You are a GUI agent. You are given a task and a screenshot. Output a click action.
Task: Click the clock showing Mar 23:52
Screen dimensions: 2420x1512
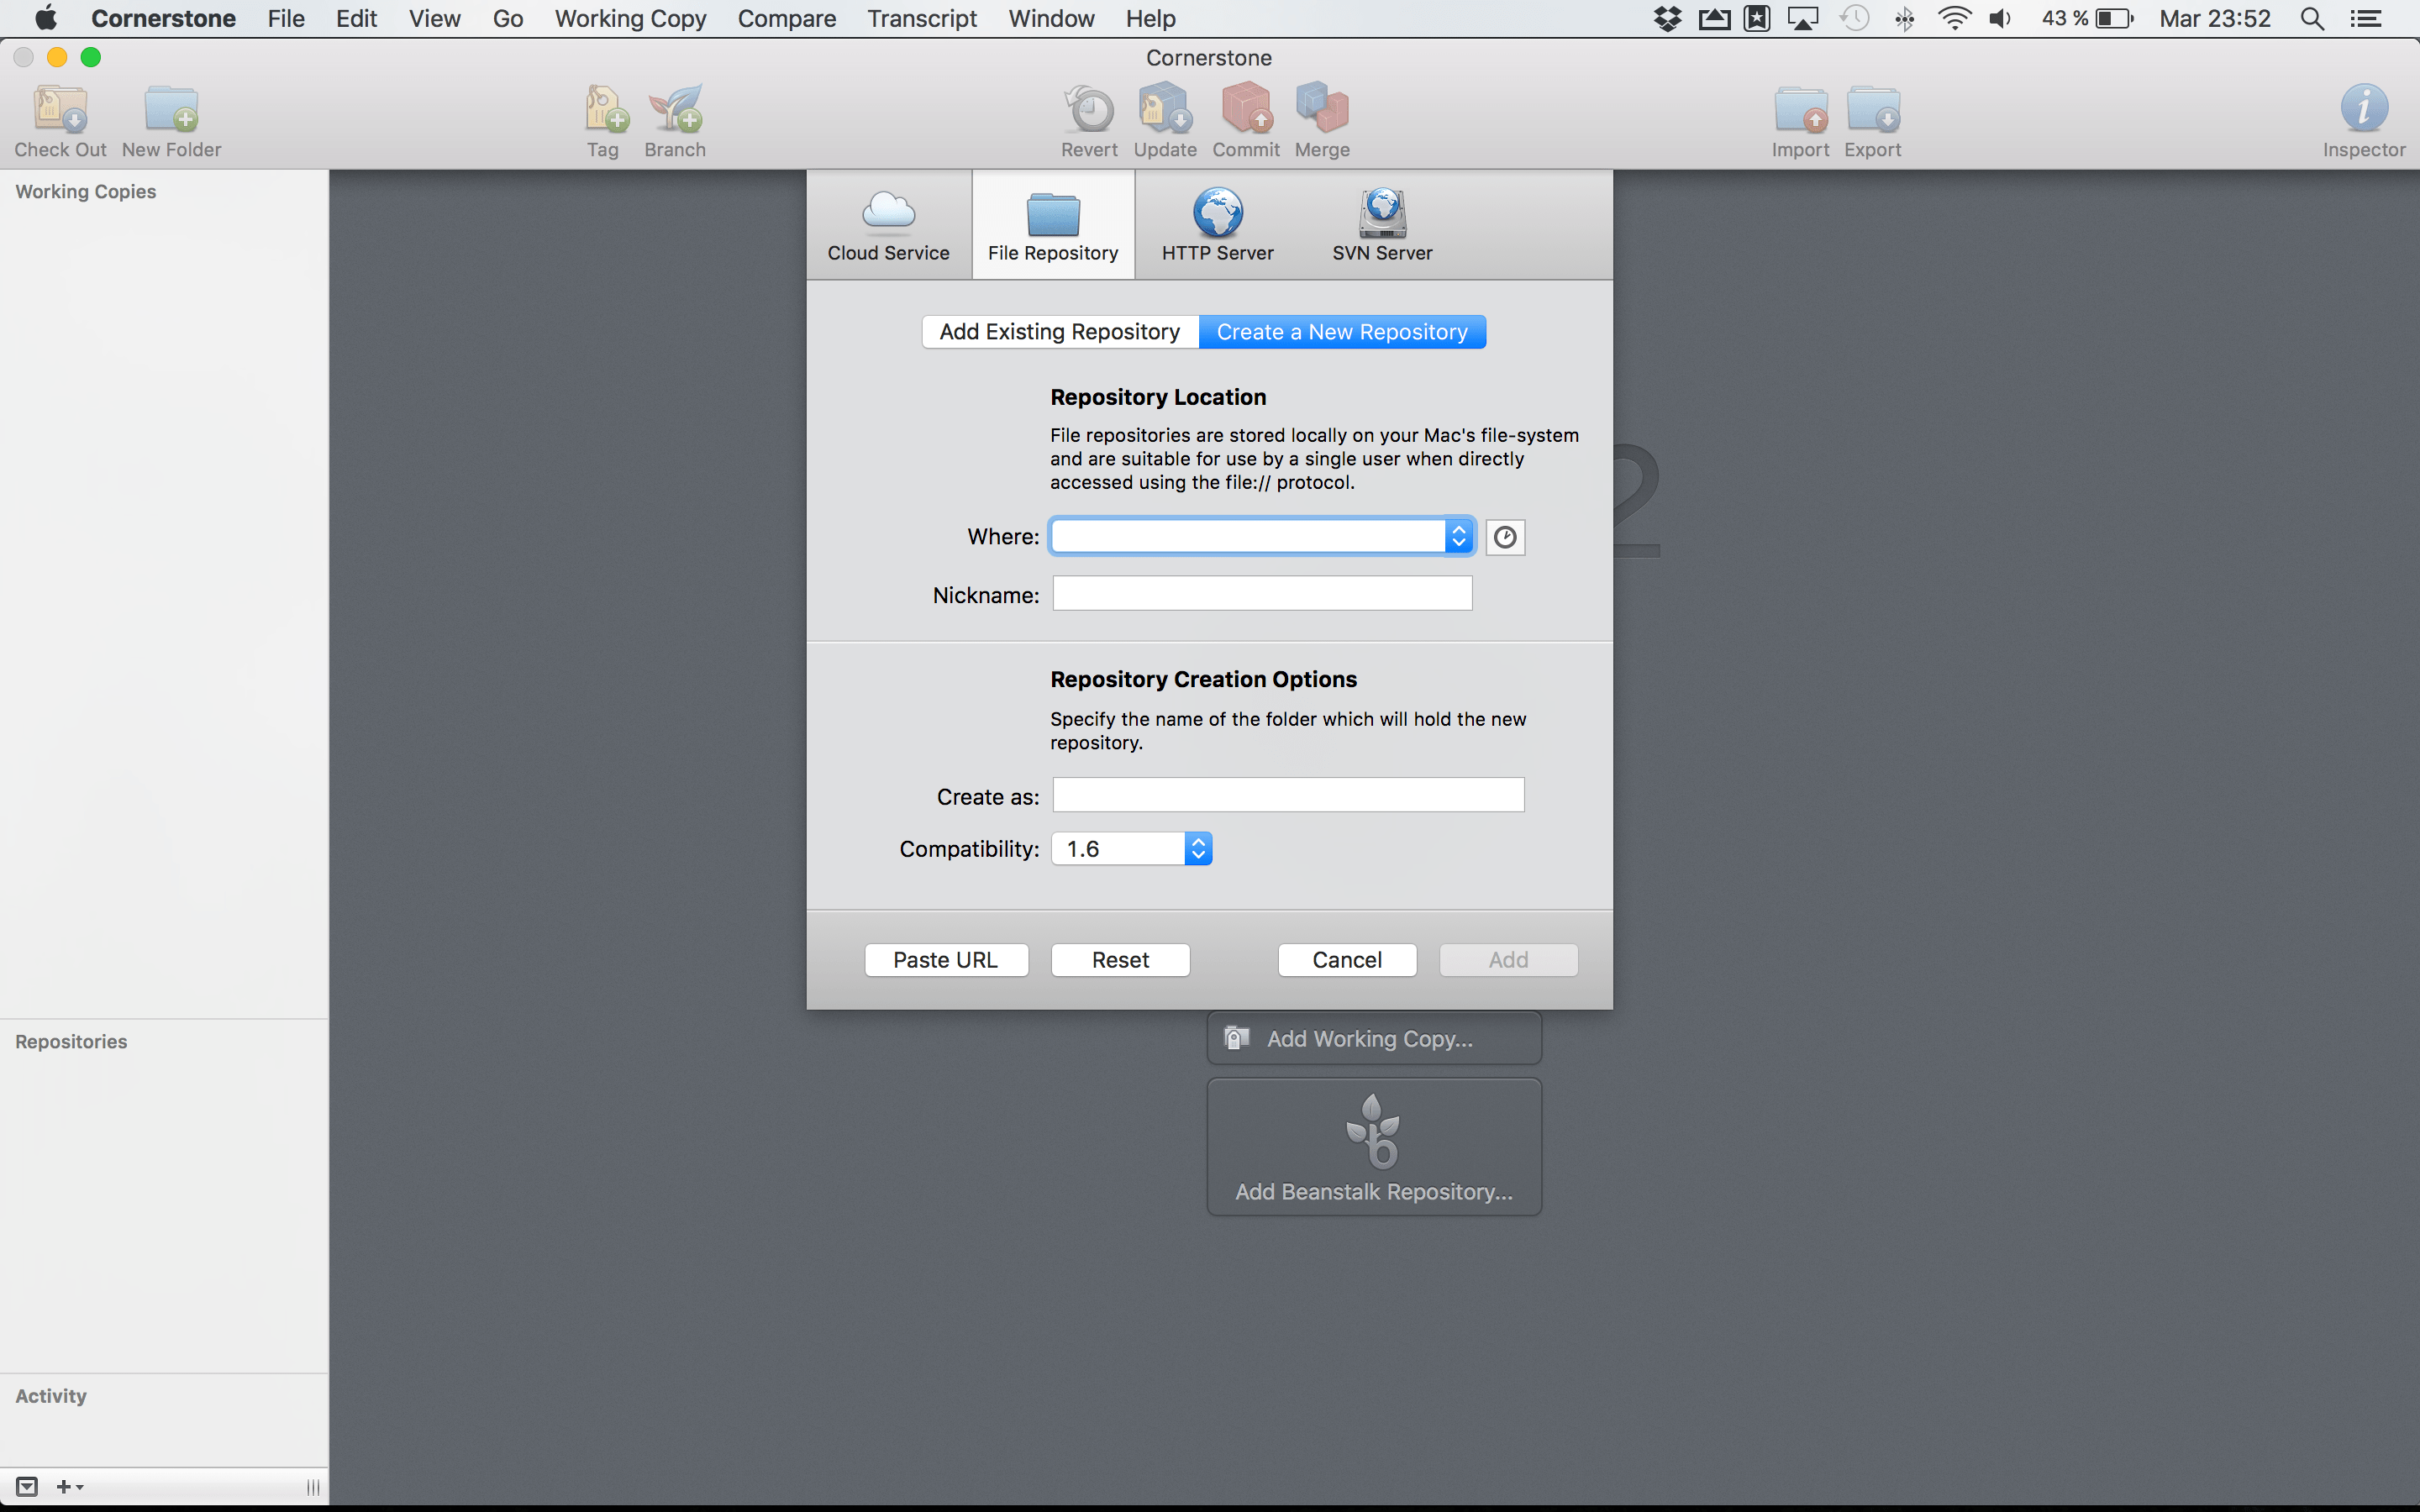point(2215,18)
